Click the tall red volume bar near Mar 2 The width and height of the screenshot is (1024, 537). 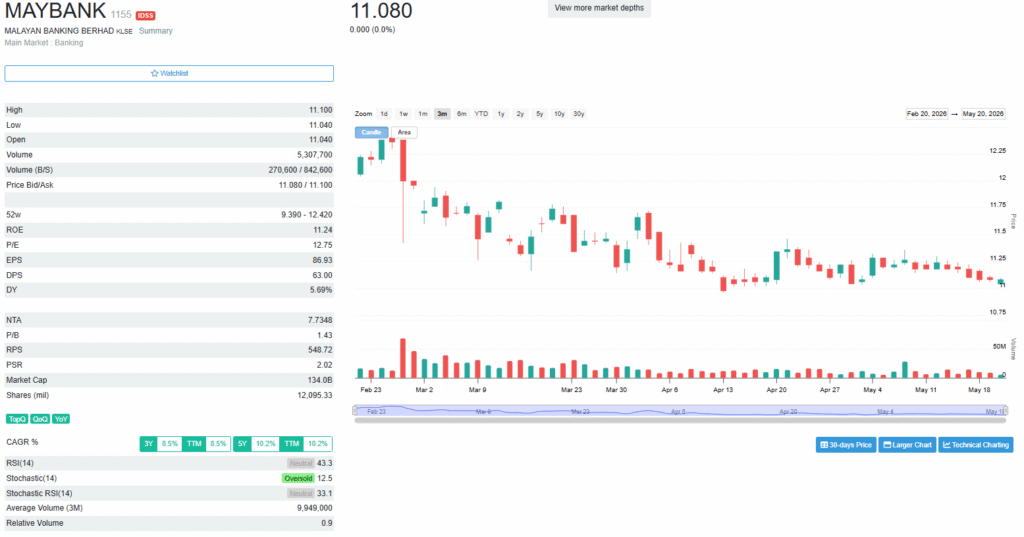pos(403,358)
